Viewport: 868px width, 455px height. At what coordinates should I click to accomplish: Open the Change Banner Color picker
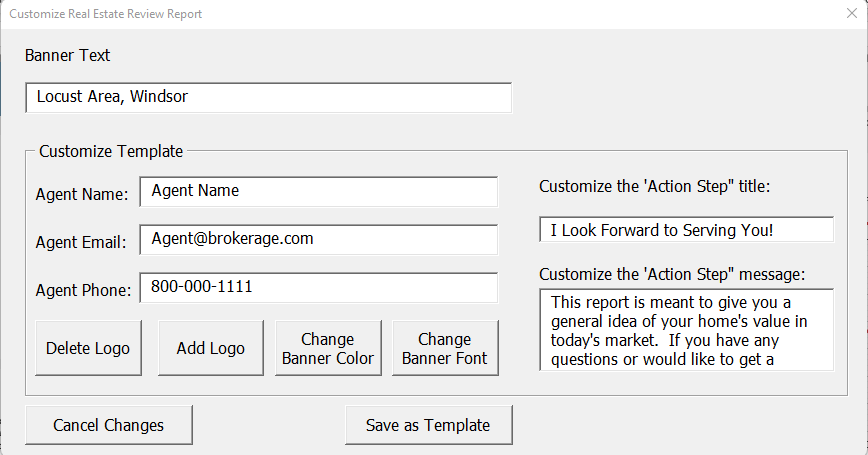pos(328,348)
